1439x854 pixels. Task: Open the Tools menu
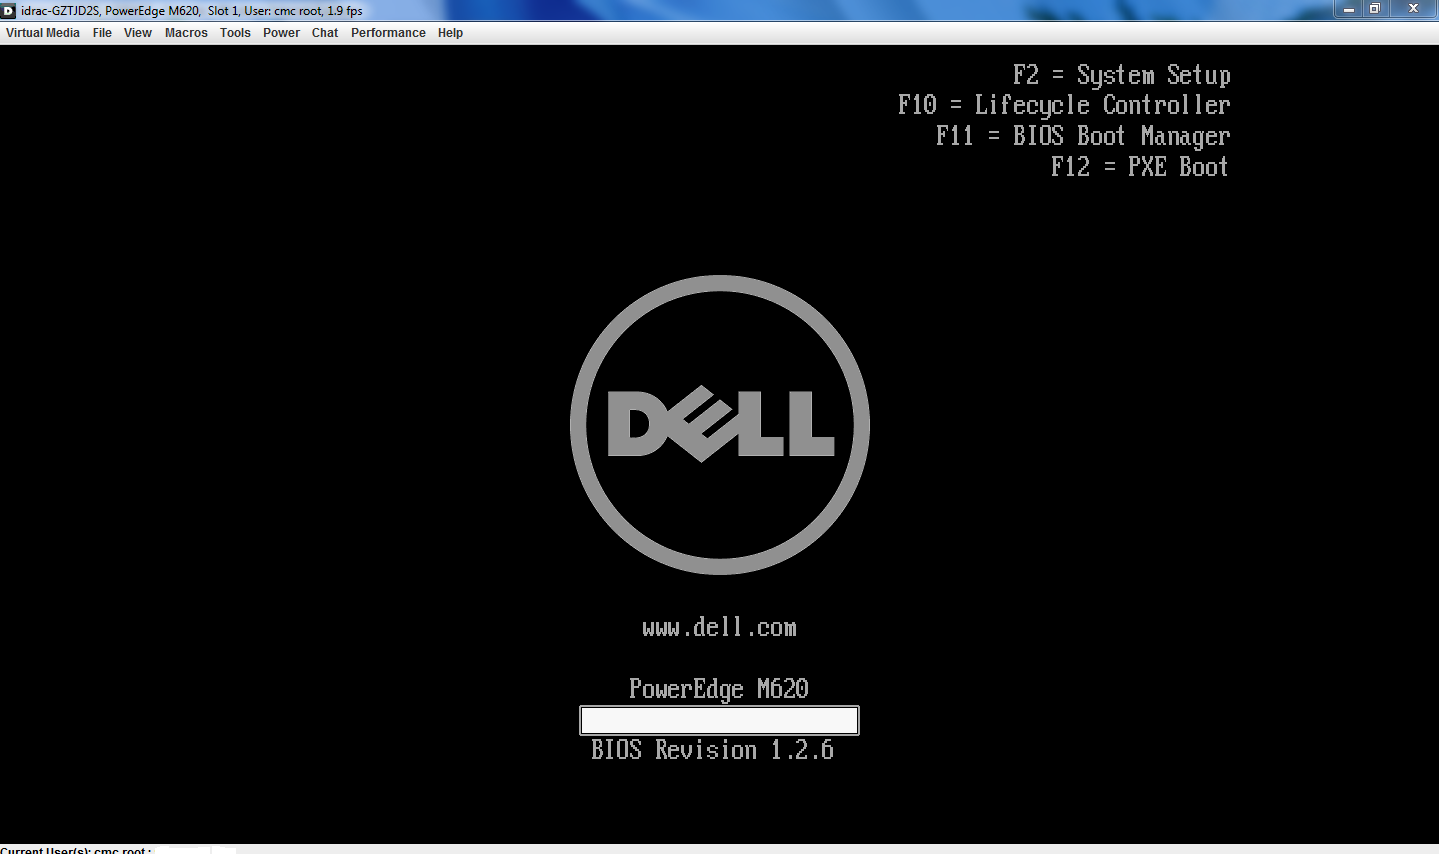point(235,32)
